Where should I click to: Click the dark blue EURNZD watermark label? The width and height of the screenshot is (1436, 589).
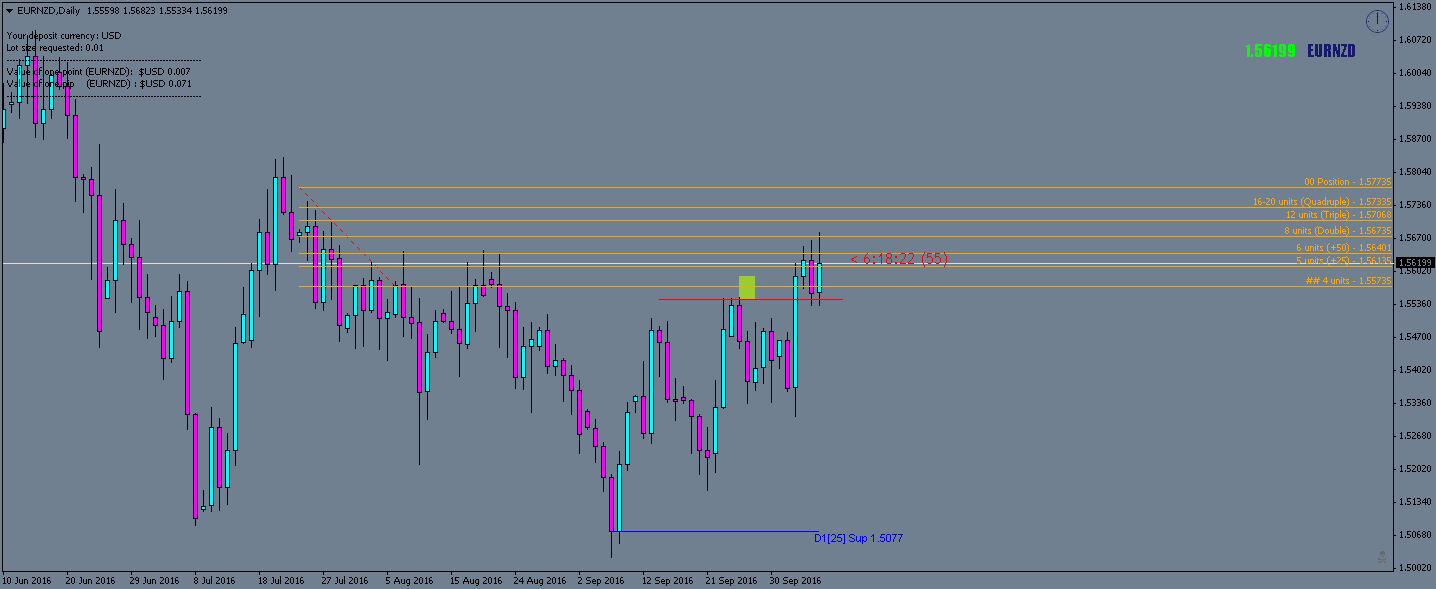point(1330,51)
